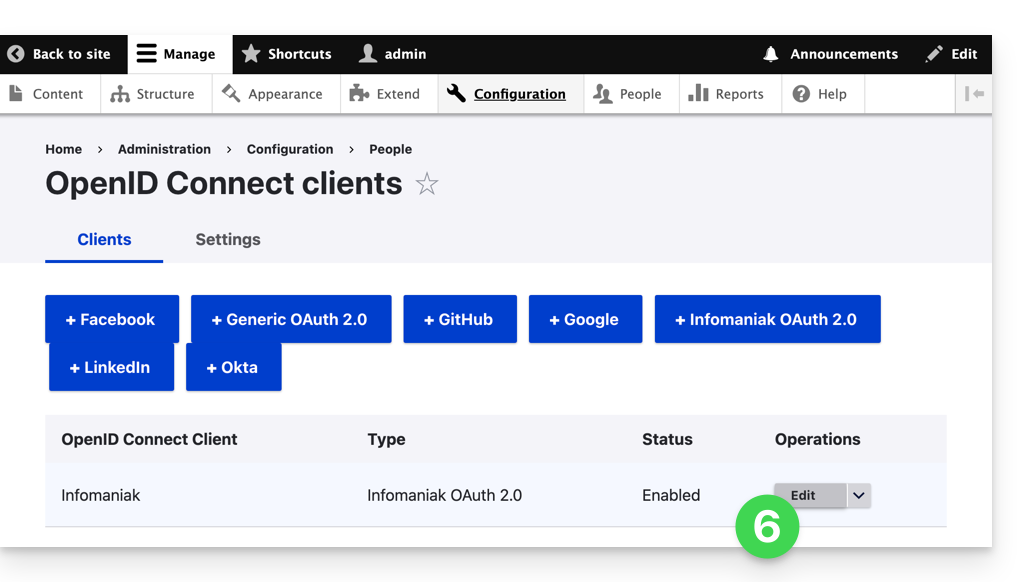Open the People admin menu
The width and height of the screenshot is (1027, 582).
631,94
